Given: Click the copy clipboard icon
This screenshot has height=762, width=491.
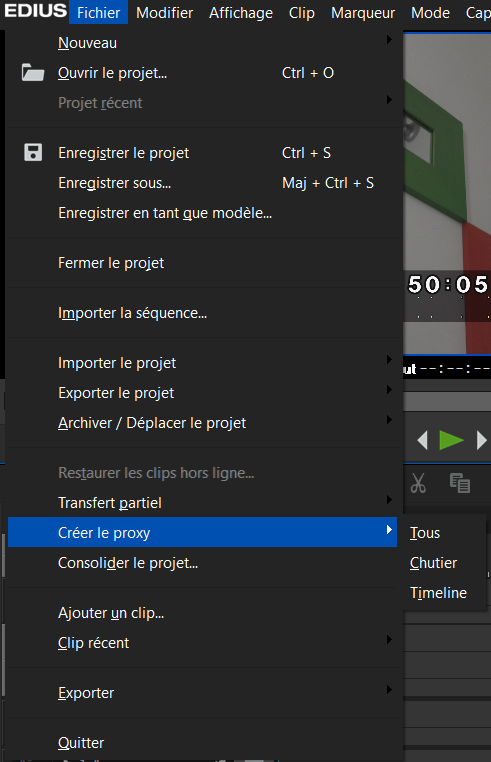Looking at the screenshot, I should (x=460, y=483).
